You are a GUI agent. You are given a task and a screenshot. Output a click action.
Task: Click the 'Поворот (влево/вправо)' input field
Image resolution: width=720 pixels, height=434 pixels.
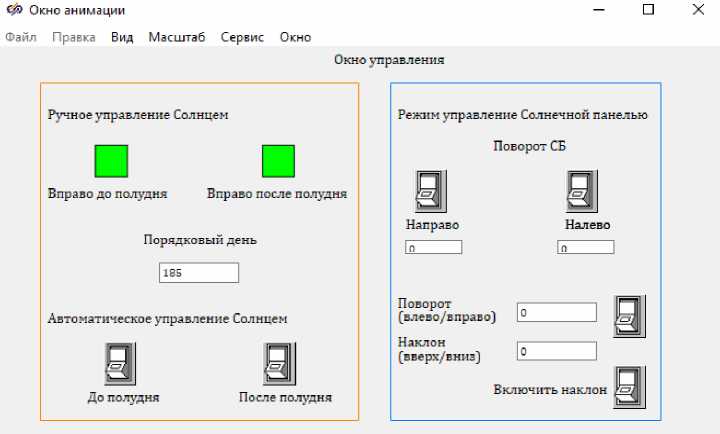point(556,313)
